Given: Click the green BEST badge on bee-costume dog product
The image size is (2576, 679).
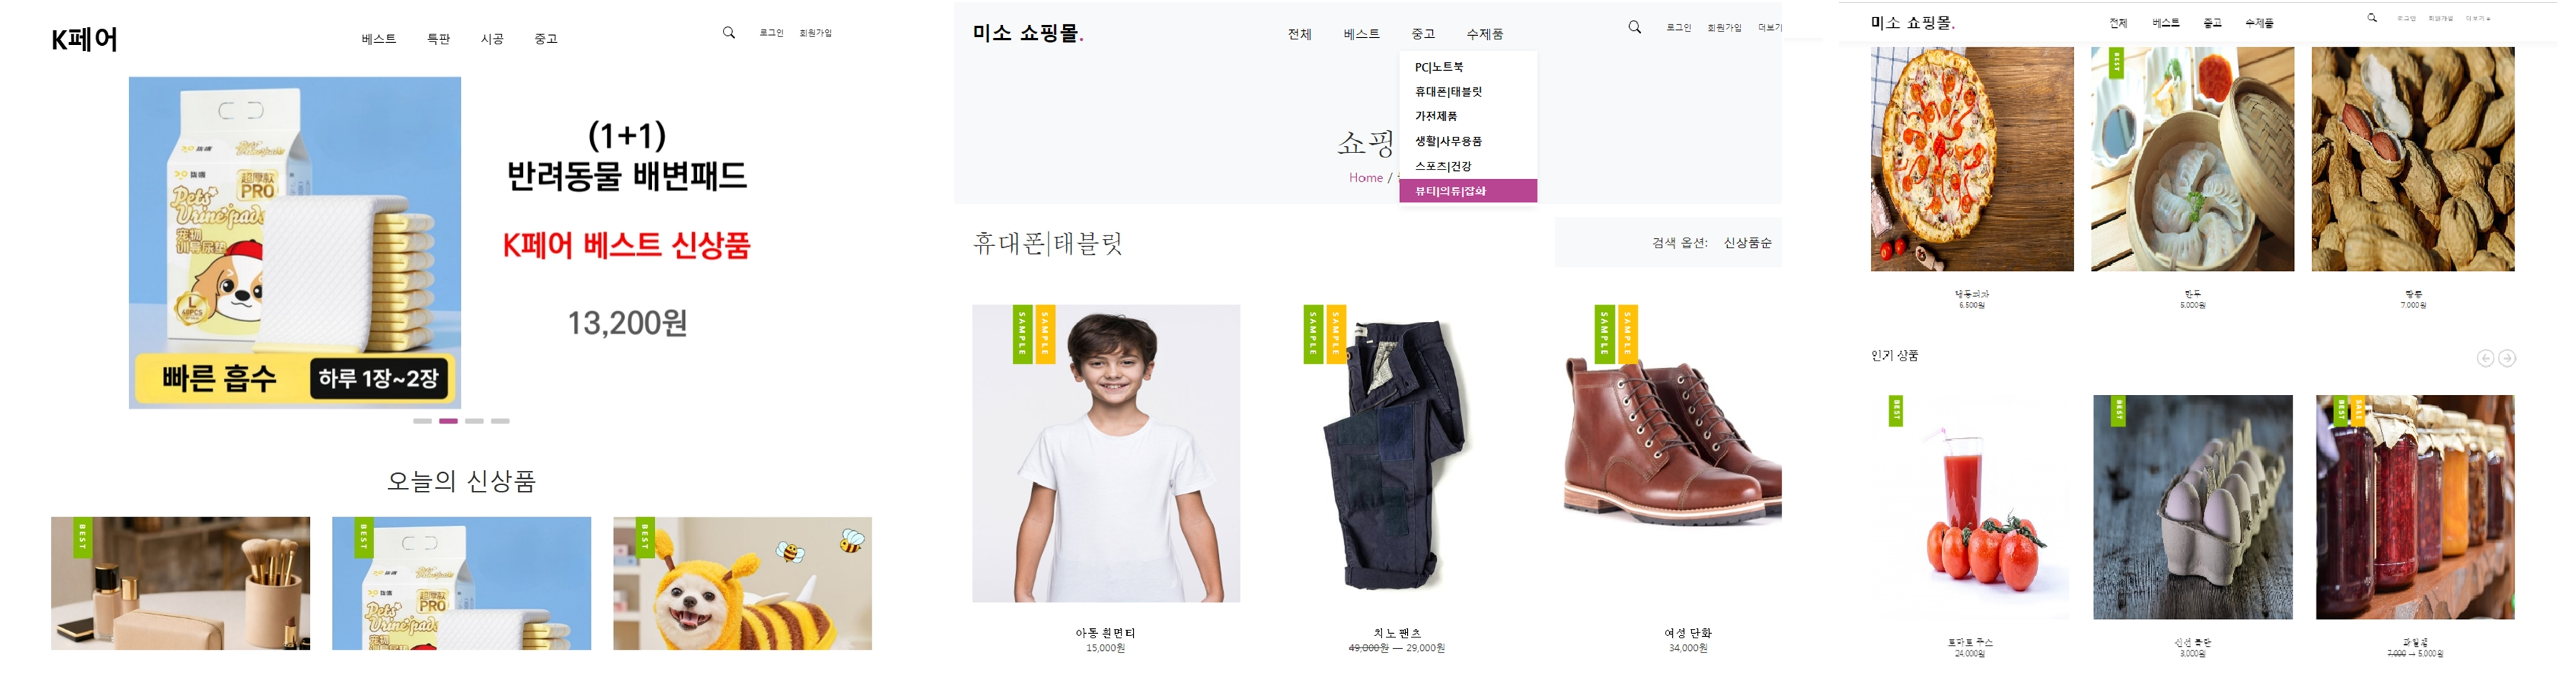Looking at the screenshot, I should [x=645, y=537].
